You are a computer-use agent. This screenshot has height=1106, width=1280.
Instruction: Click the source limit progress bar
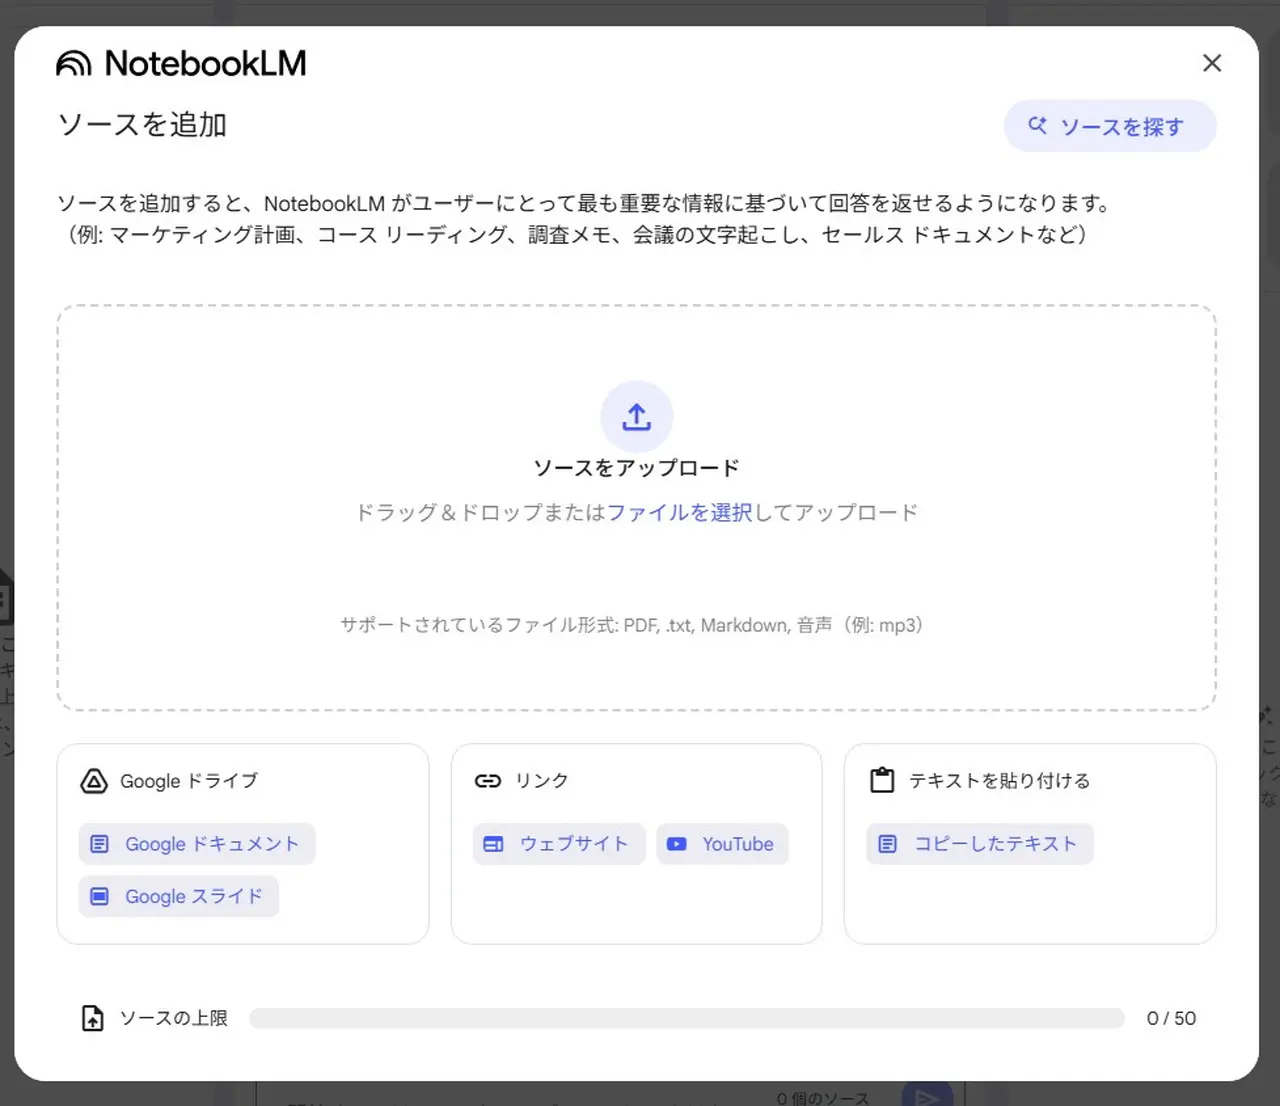686,1018
